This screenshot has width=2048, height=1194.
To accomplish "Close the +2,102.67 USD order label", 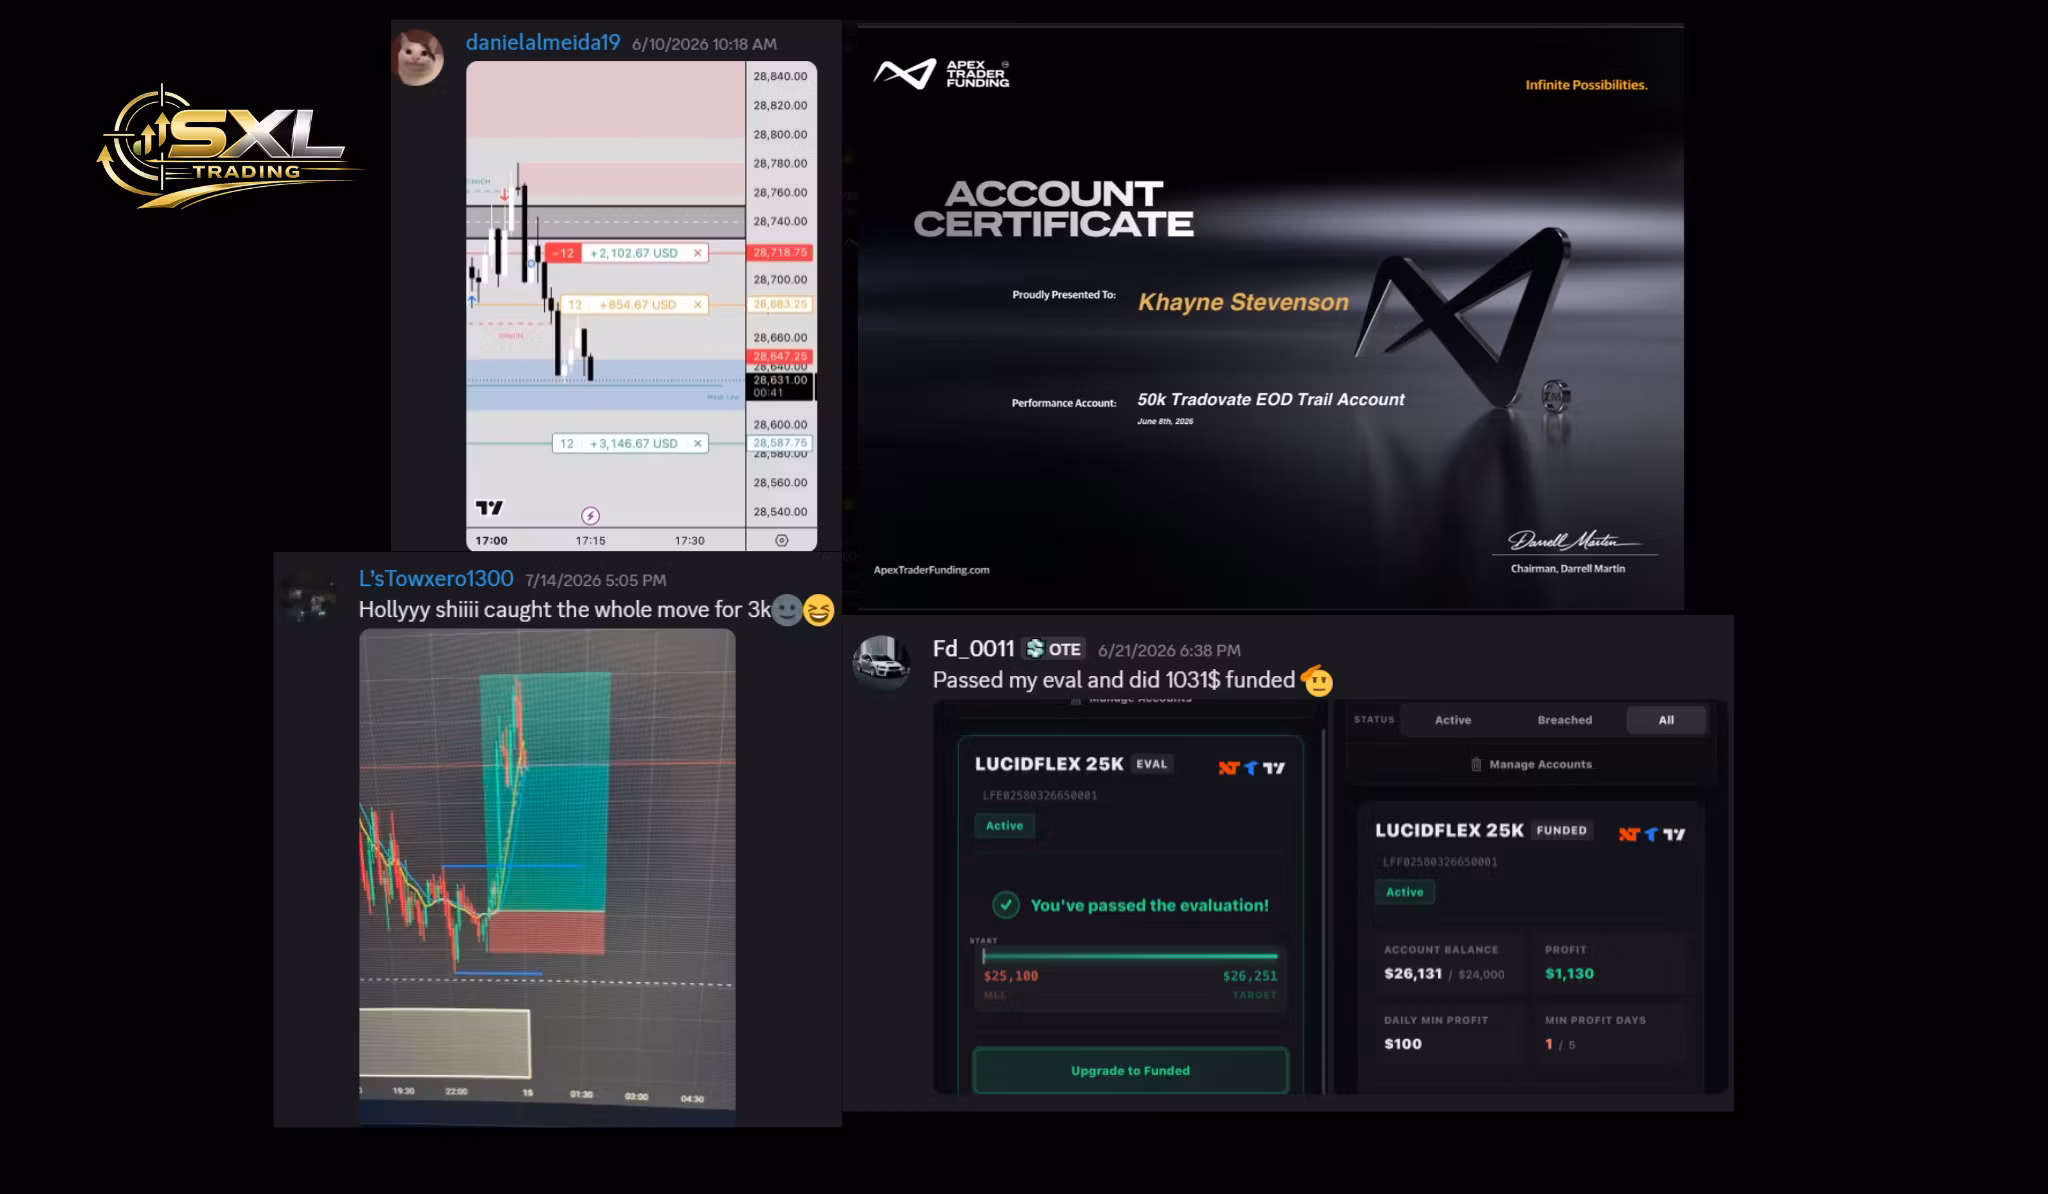I will point(697,253).
